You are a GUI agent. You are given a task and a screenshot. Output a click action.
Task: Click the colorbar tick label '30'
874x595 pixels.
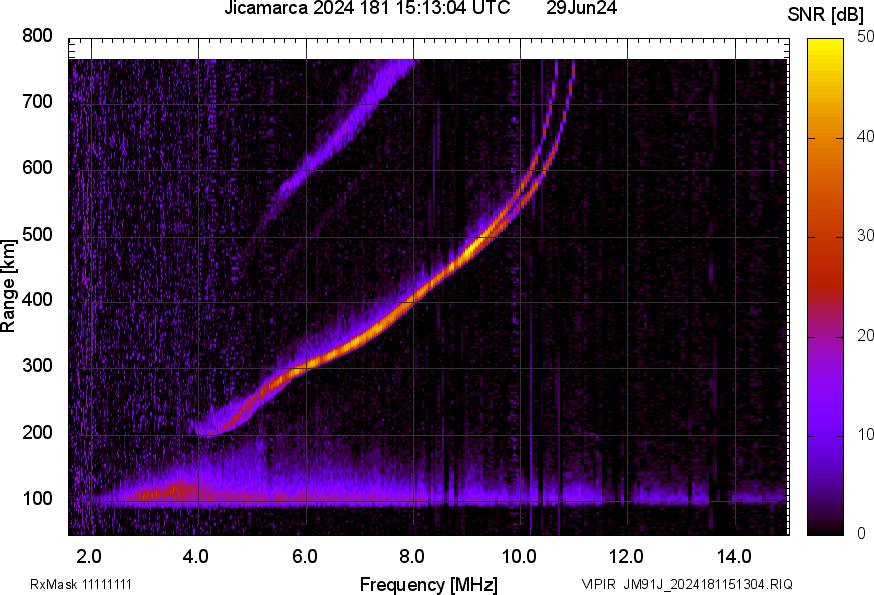pos(865,236)
